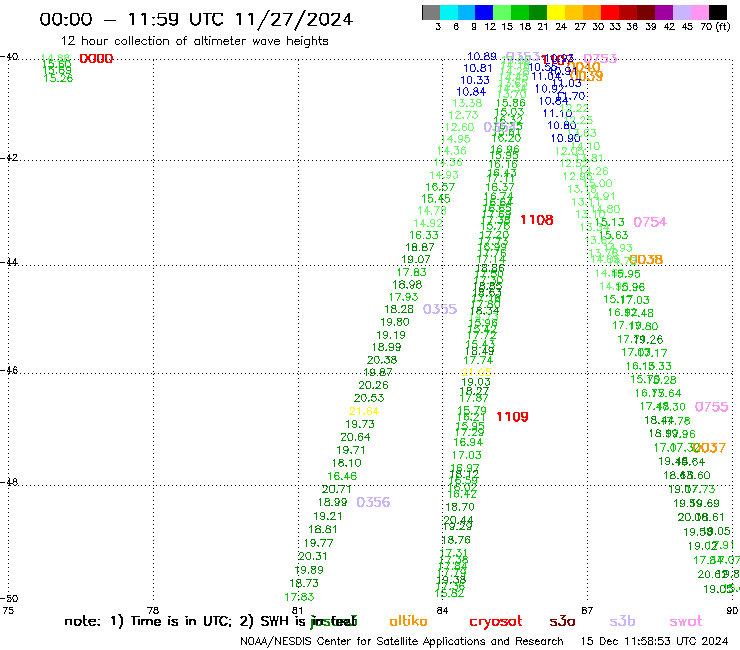Click the longitude axis label 78

click(x=152, y=610)
